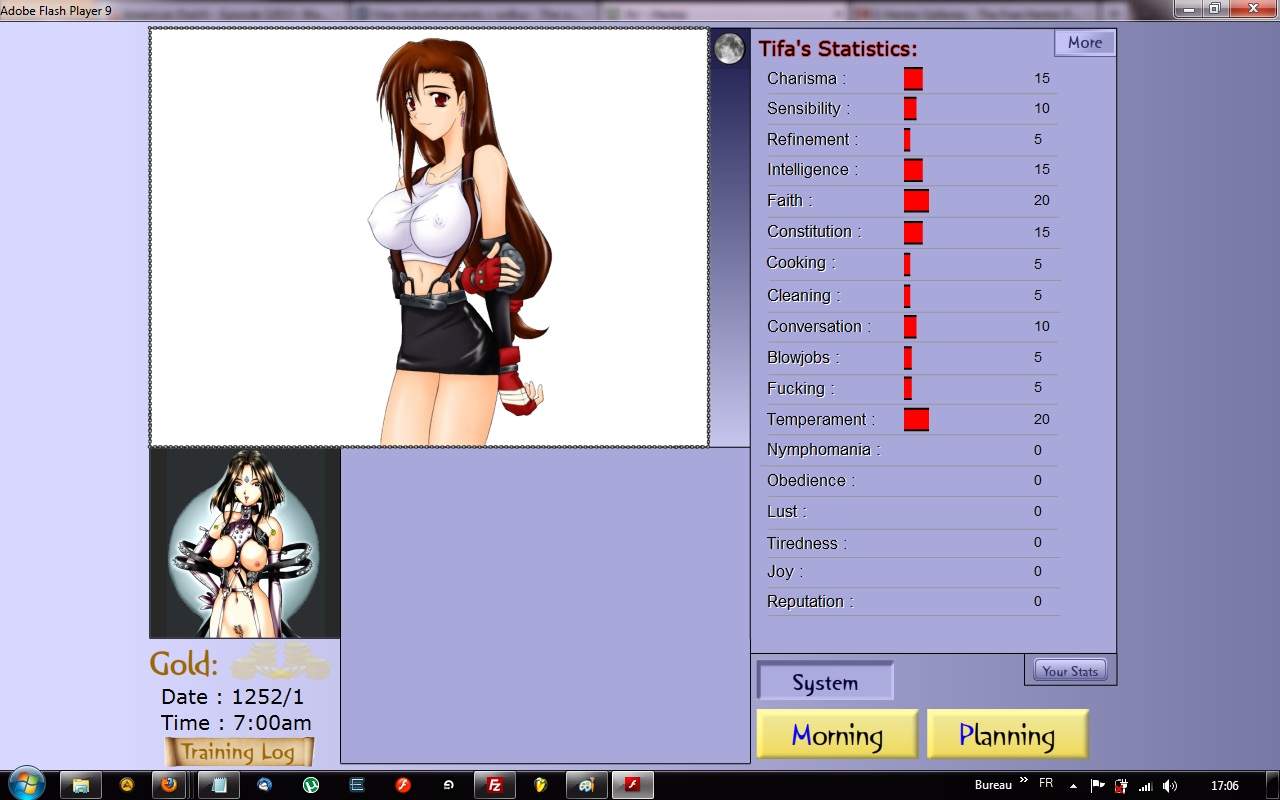Viewport: 1280px width, 800px height.
Task: Click the Refinement stat label
Action: [x=812, y=139]
